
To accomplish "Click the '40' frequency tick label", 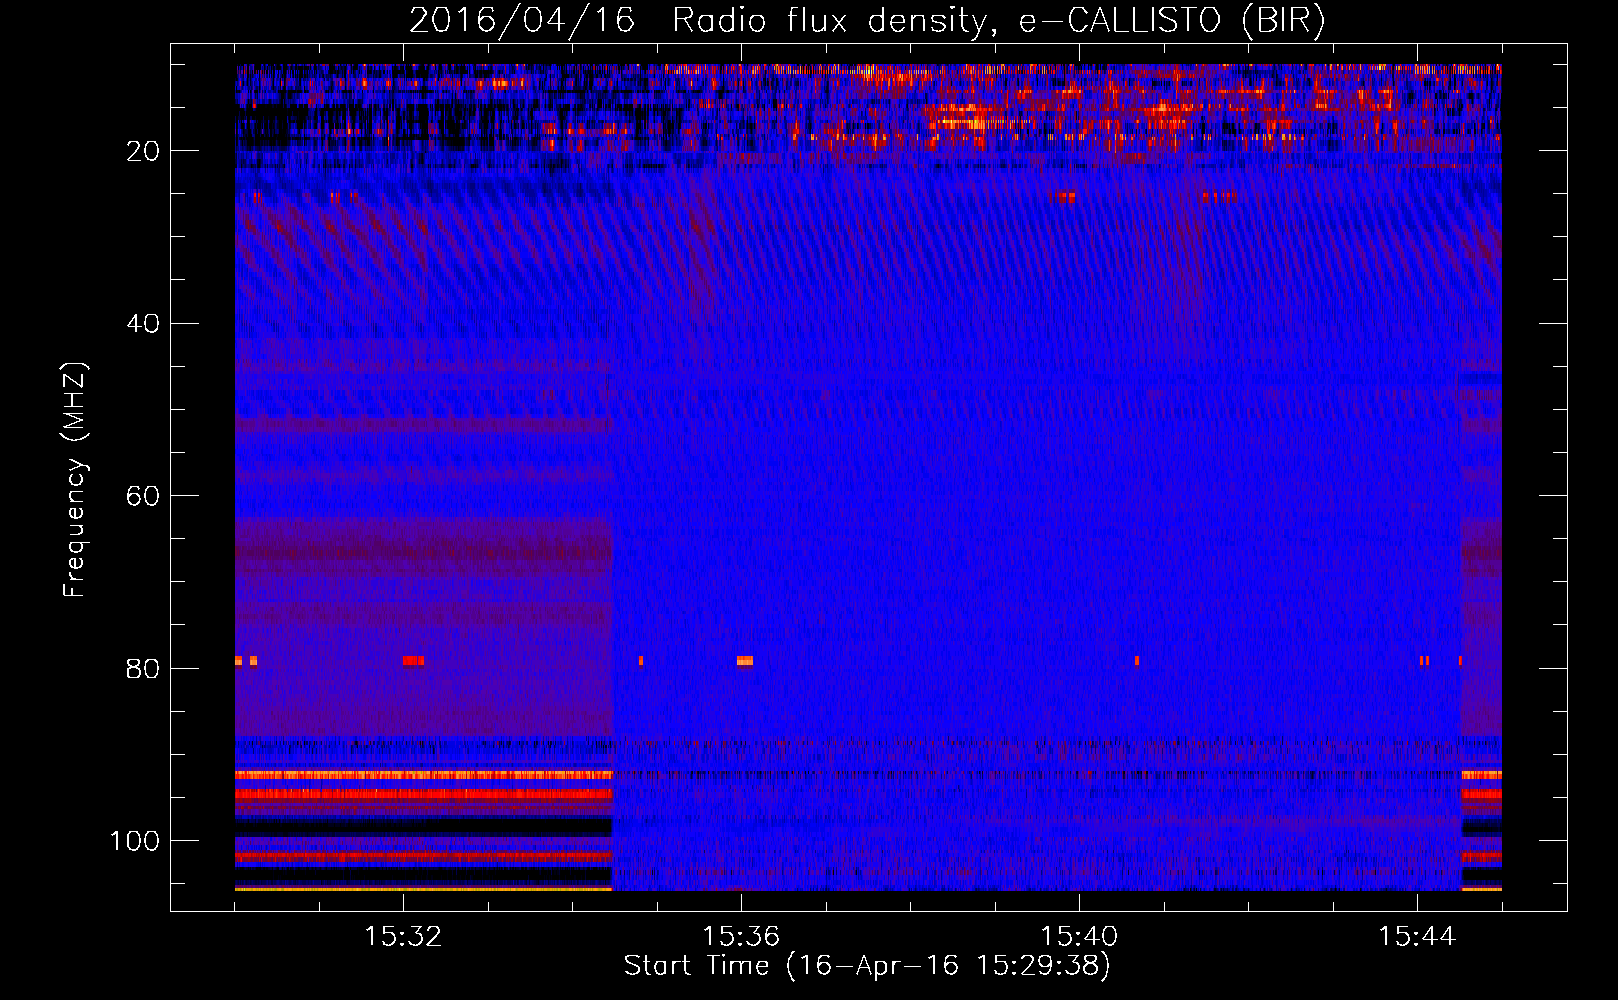I will click(x=143, y=324).
